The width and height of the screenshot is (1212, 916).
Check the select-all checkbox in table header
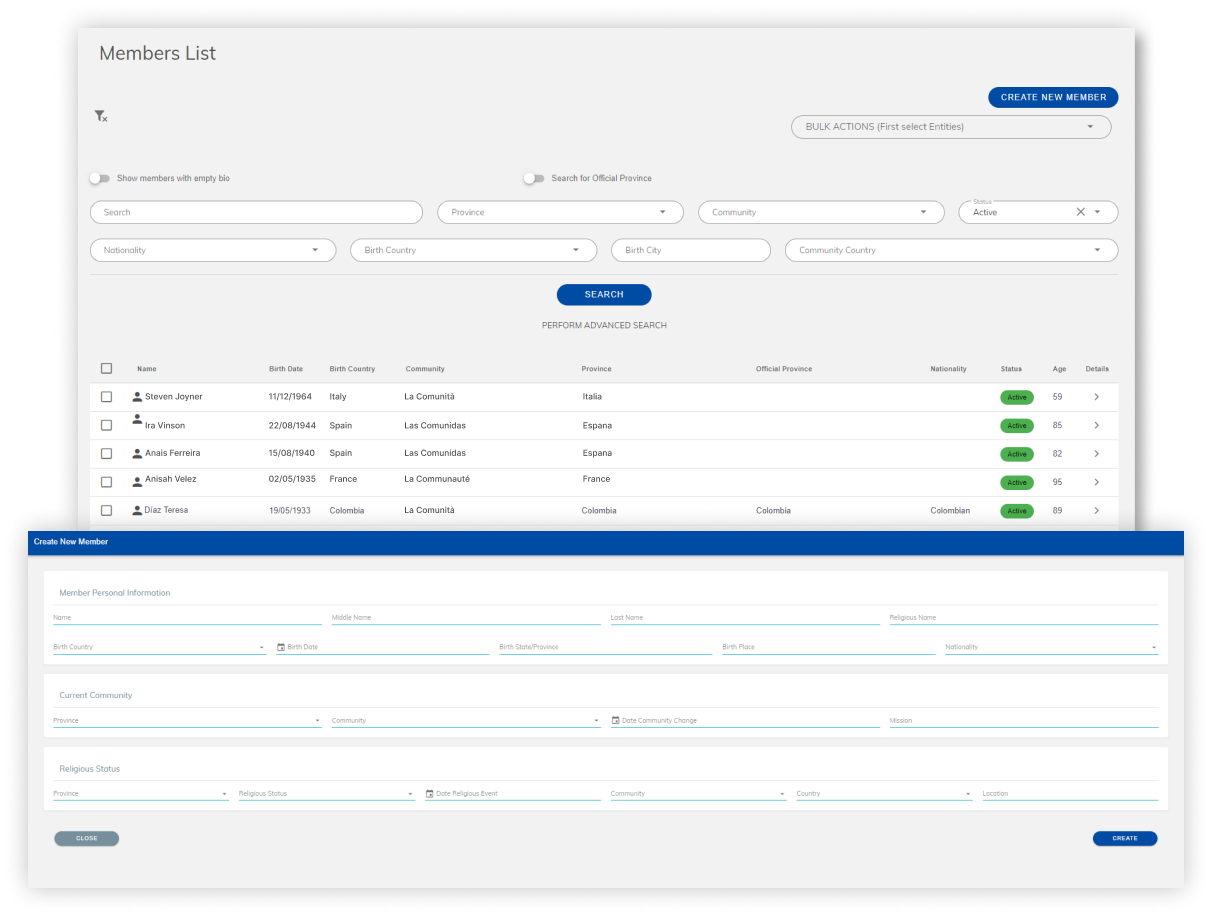click(106, 368)
